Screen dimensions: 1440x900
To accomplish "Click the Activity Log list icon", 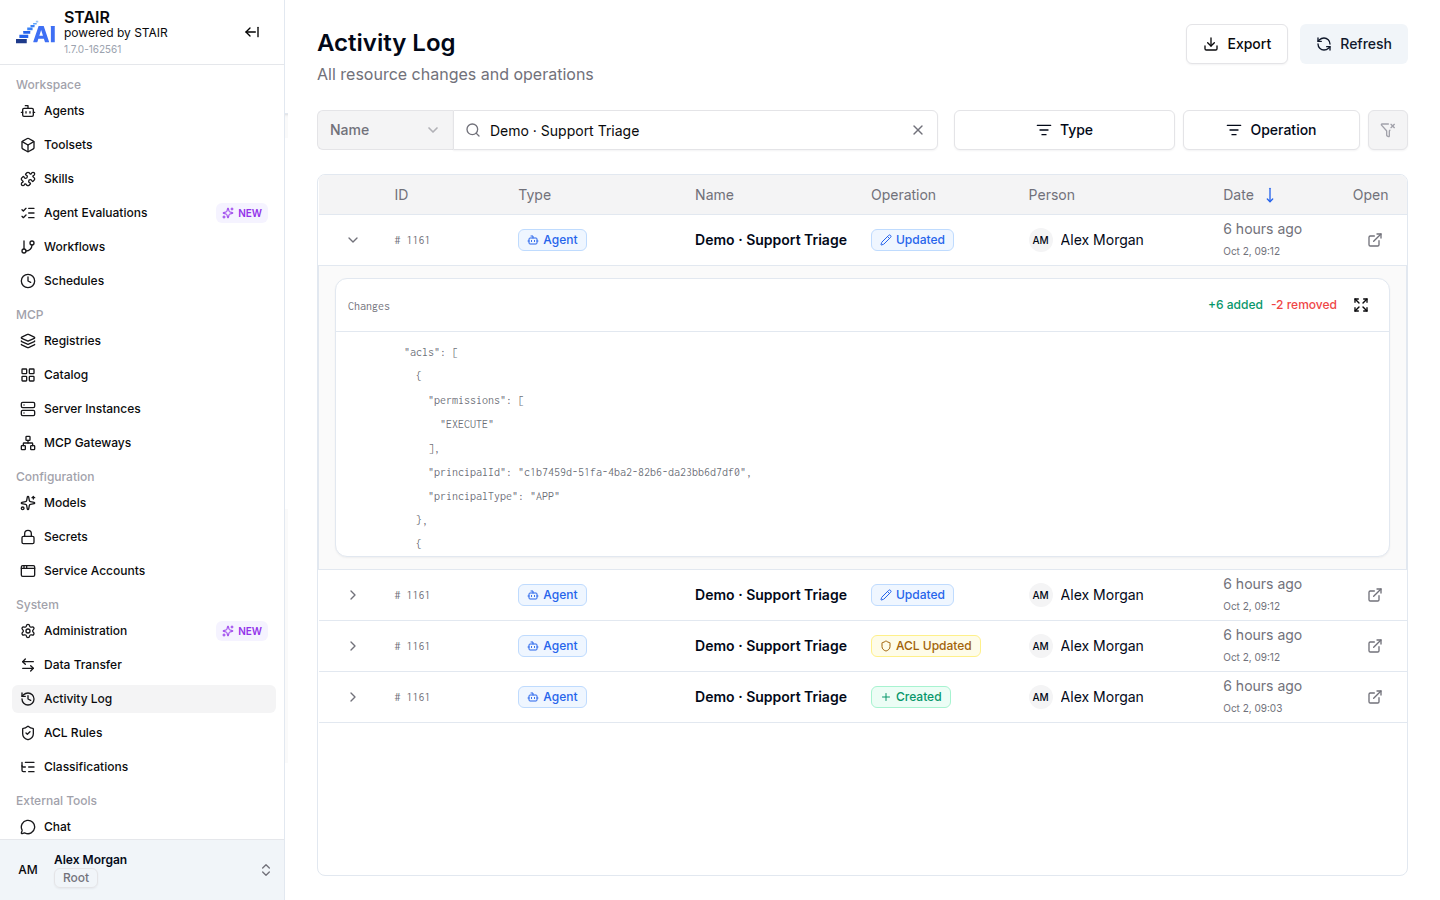I will pyautogui.click(x=28, y=699).
